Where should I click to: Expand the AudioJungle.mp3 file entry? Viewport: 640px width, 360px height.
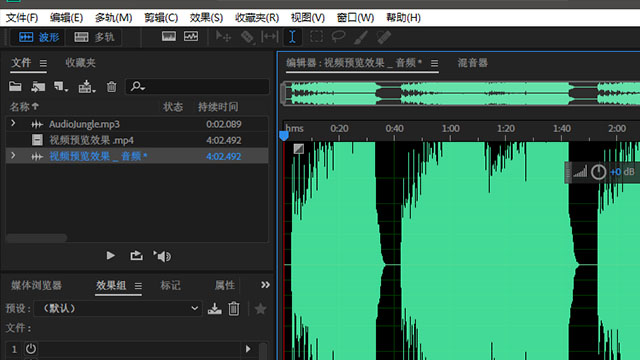point(13,123)
